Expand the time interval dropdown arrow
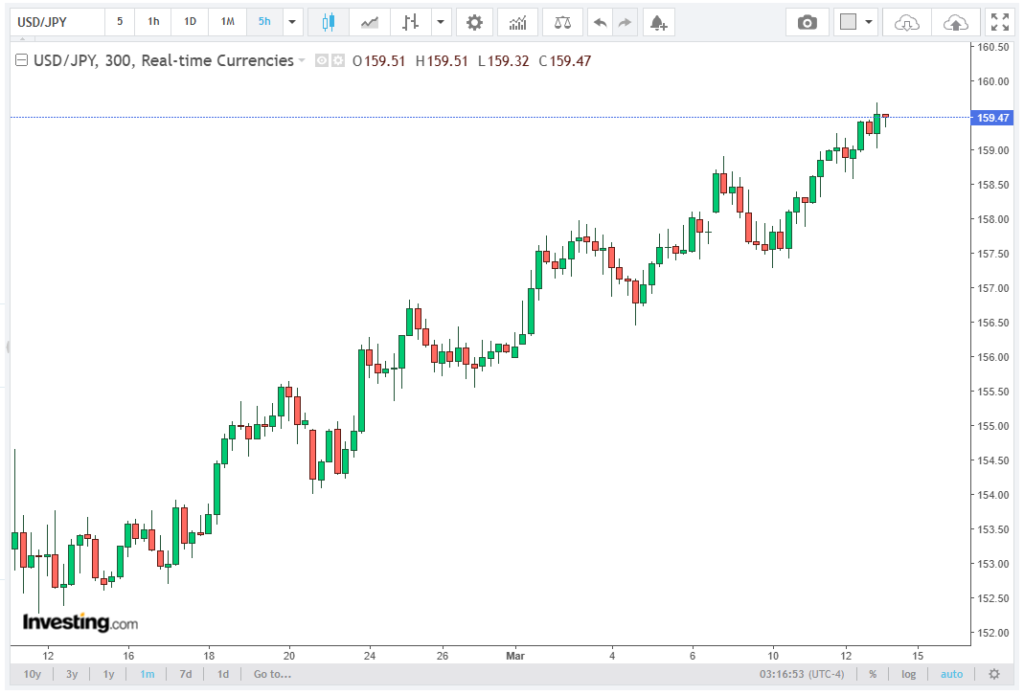The height and width of the screenshot is (695, 1024). pyautogui.click(x=292, y=22)
